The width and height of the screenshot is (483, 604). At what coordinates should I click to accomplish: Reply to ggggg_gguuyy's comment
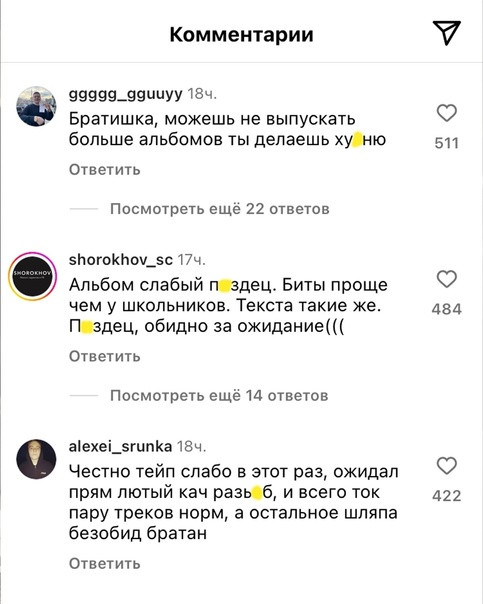coord(105,170)
